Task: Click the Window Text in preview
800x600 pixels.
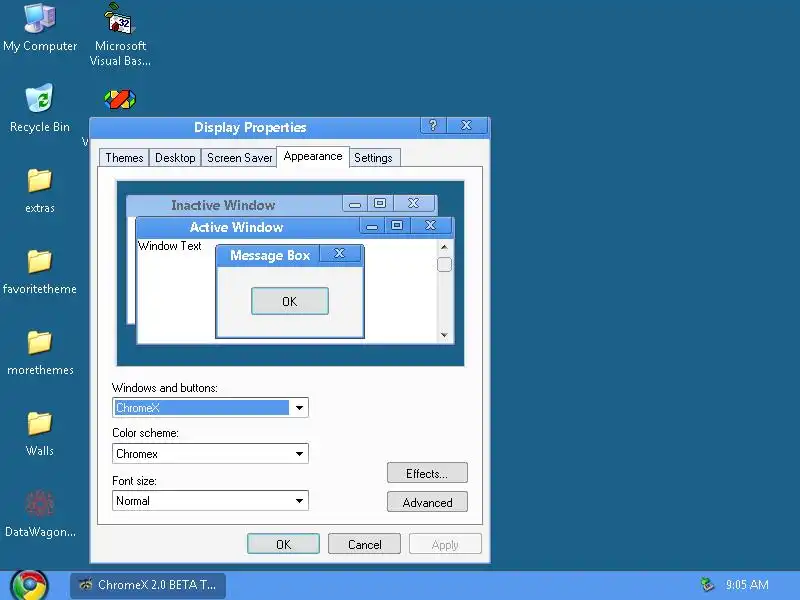Action: tap(170, 246)
